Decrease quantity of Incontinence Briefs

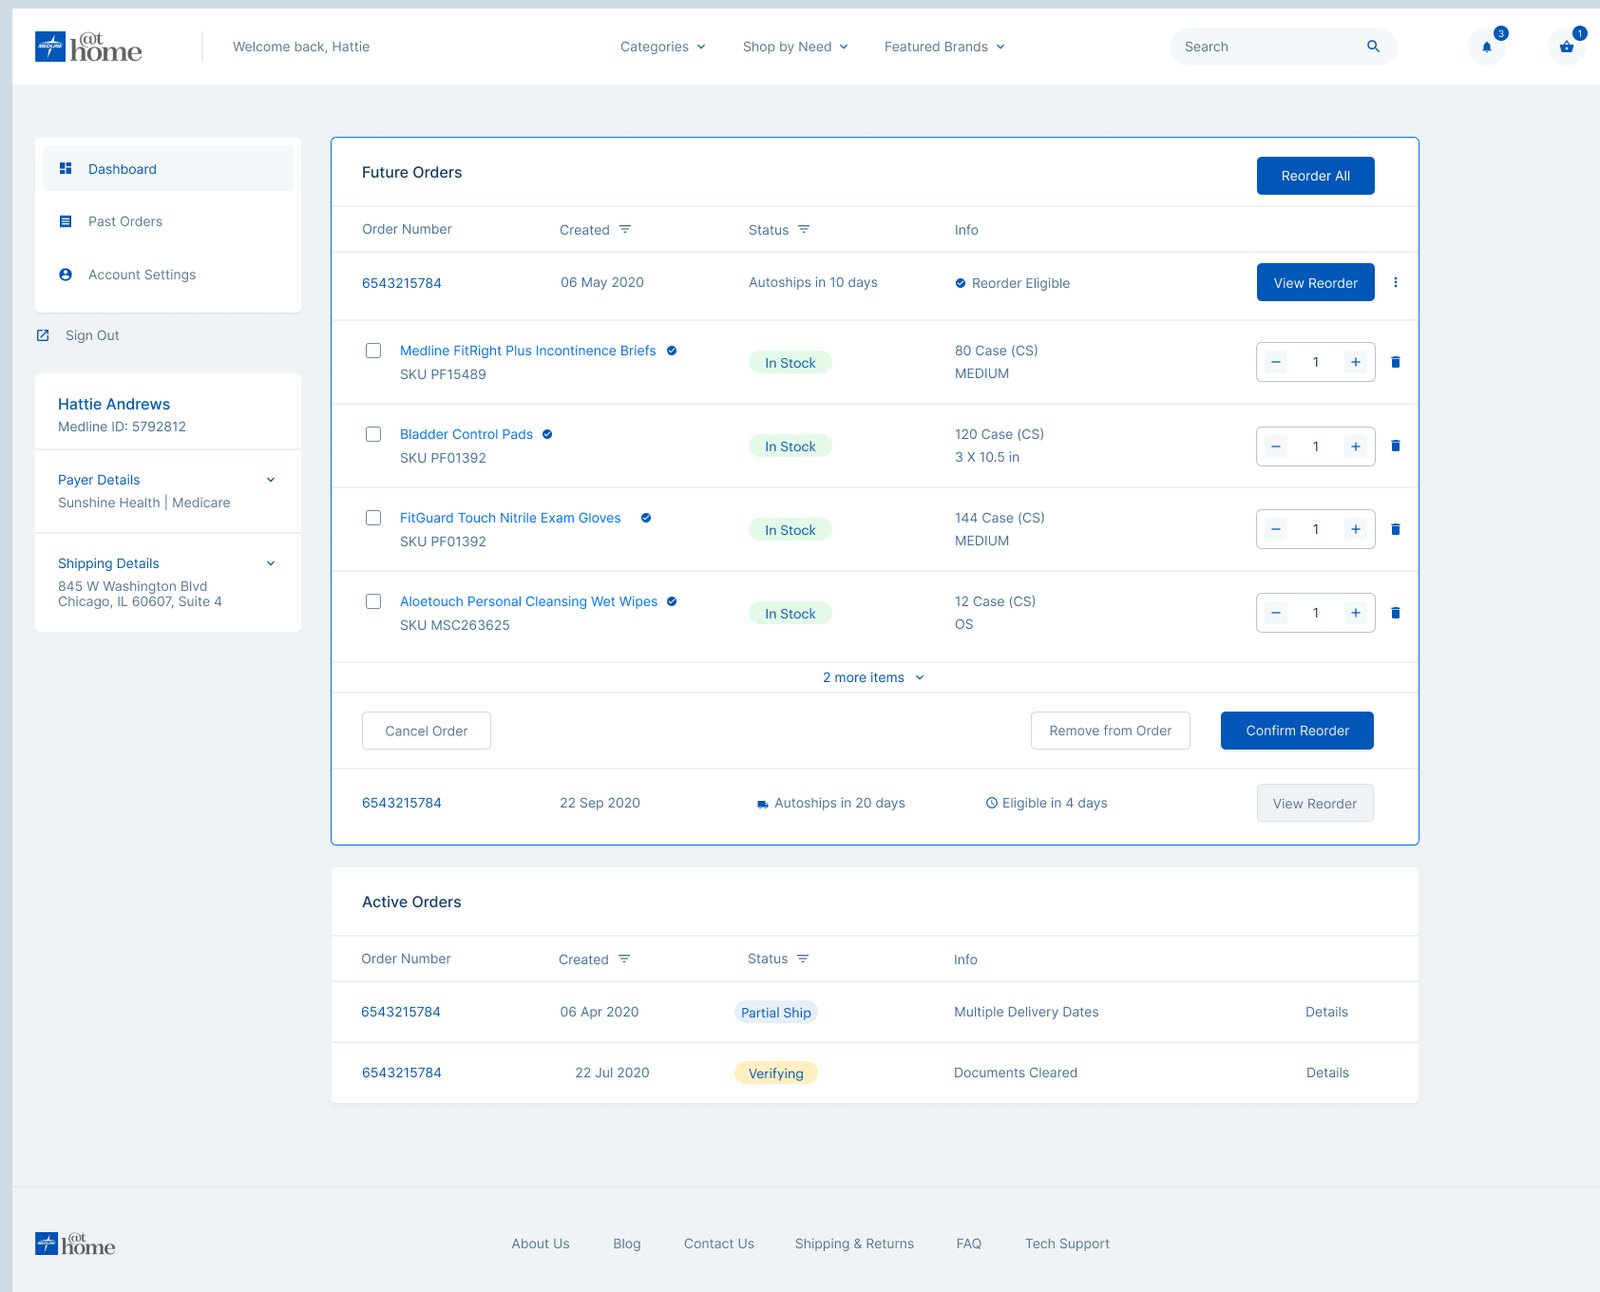(x=1276, y=362)
